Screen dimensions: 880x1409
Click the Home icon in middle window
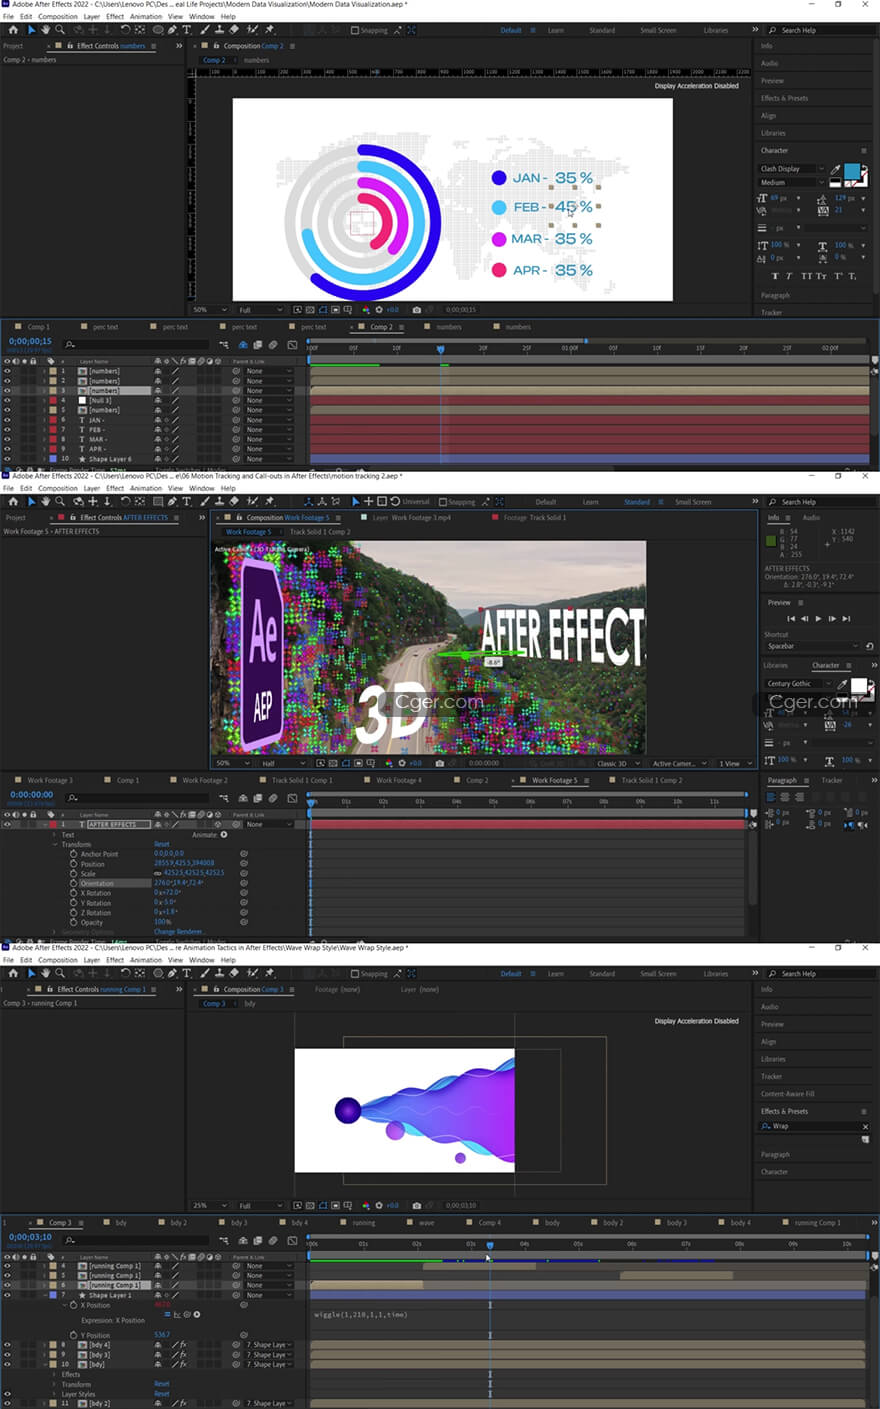click(13, 501)
